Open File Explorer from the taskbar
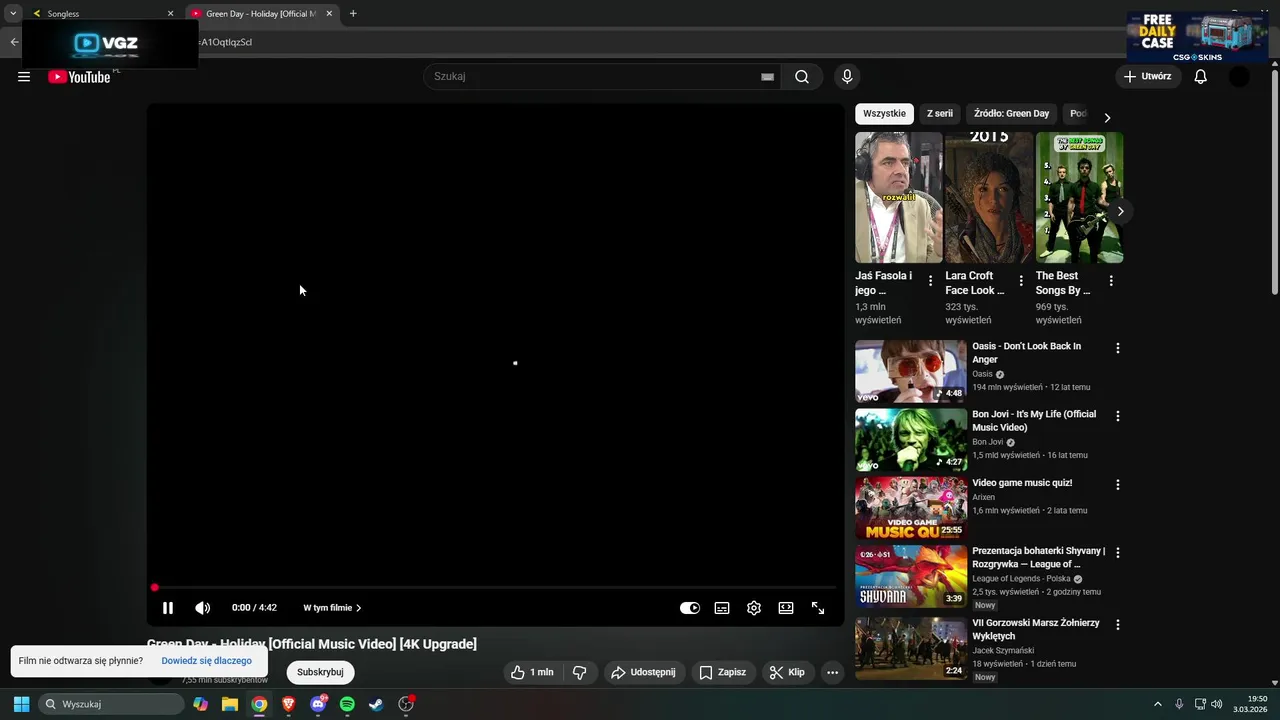Viewport: 1280px width, 720px height. pos(230,704)
